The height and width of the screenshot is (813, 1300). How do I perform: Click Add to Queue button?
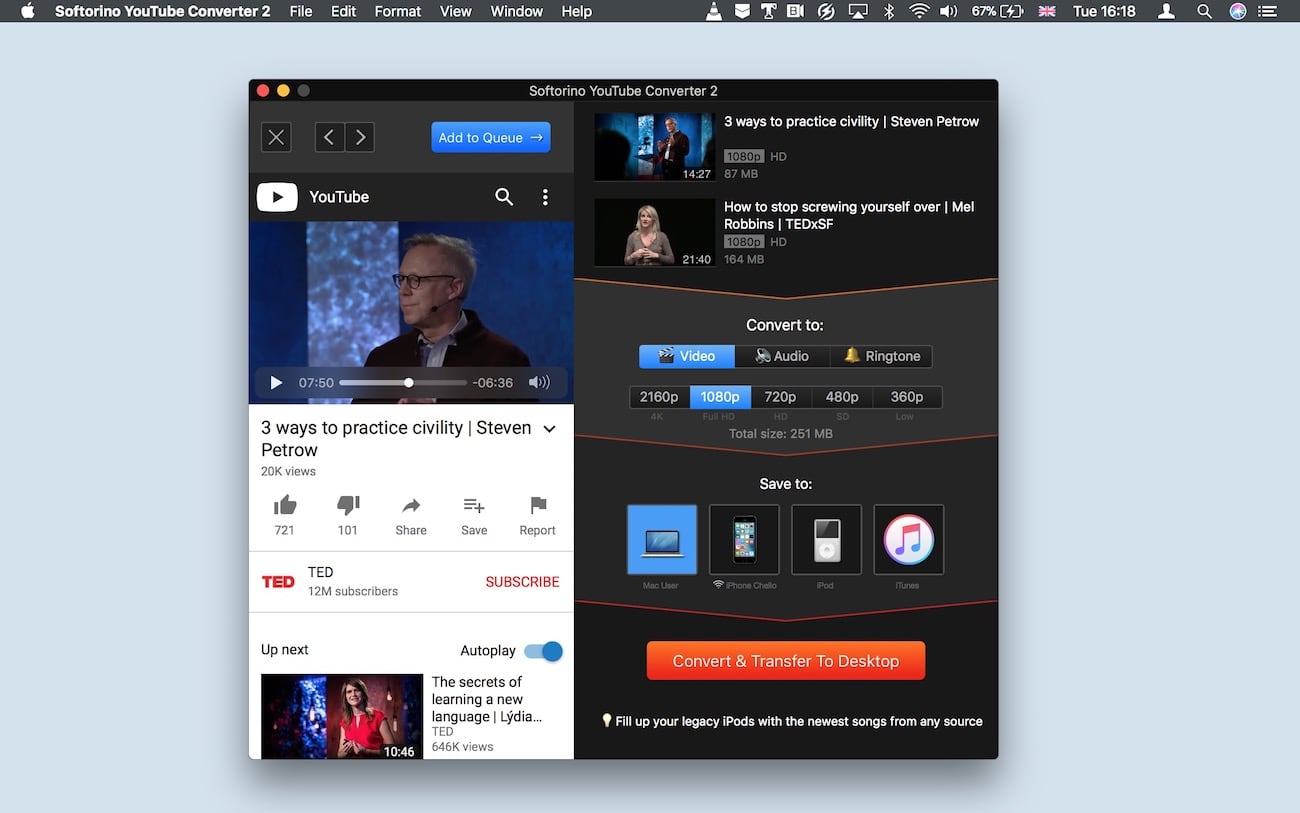(x=491, y=137)
